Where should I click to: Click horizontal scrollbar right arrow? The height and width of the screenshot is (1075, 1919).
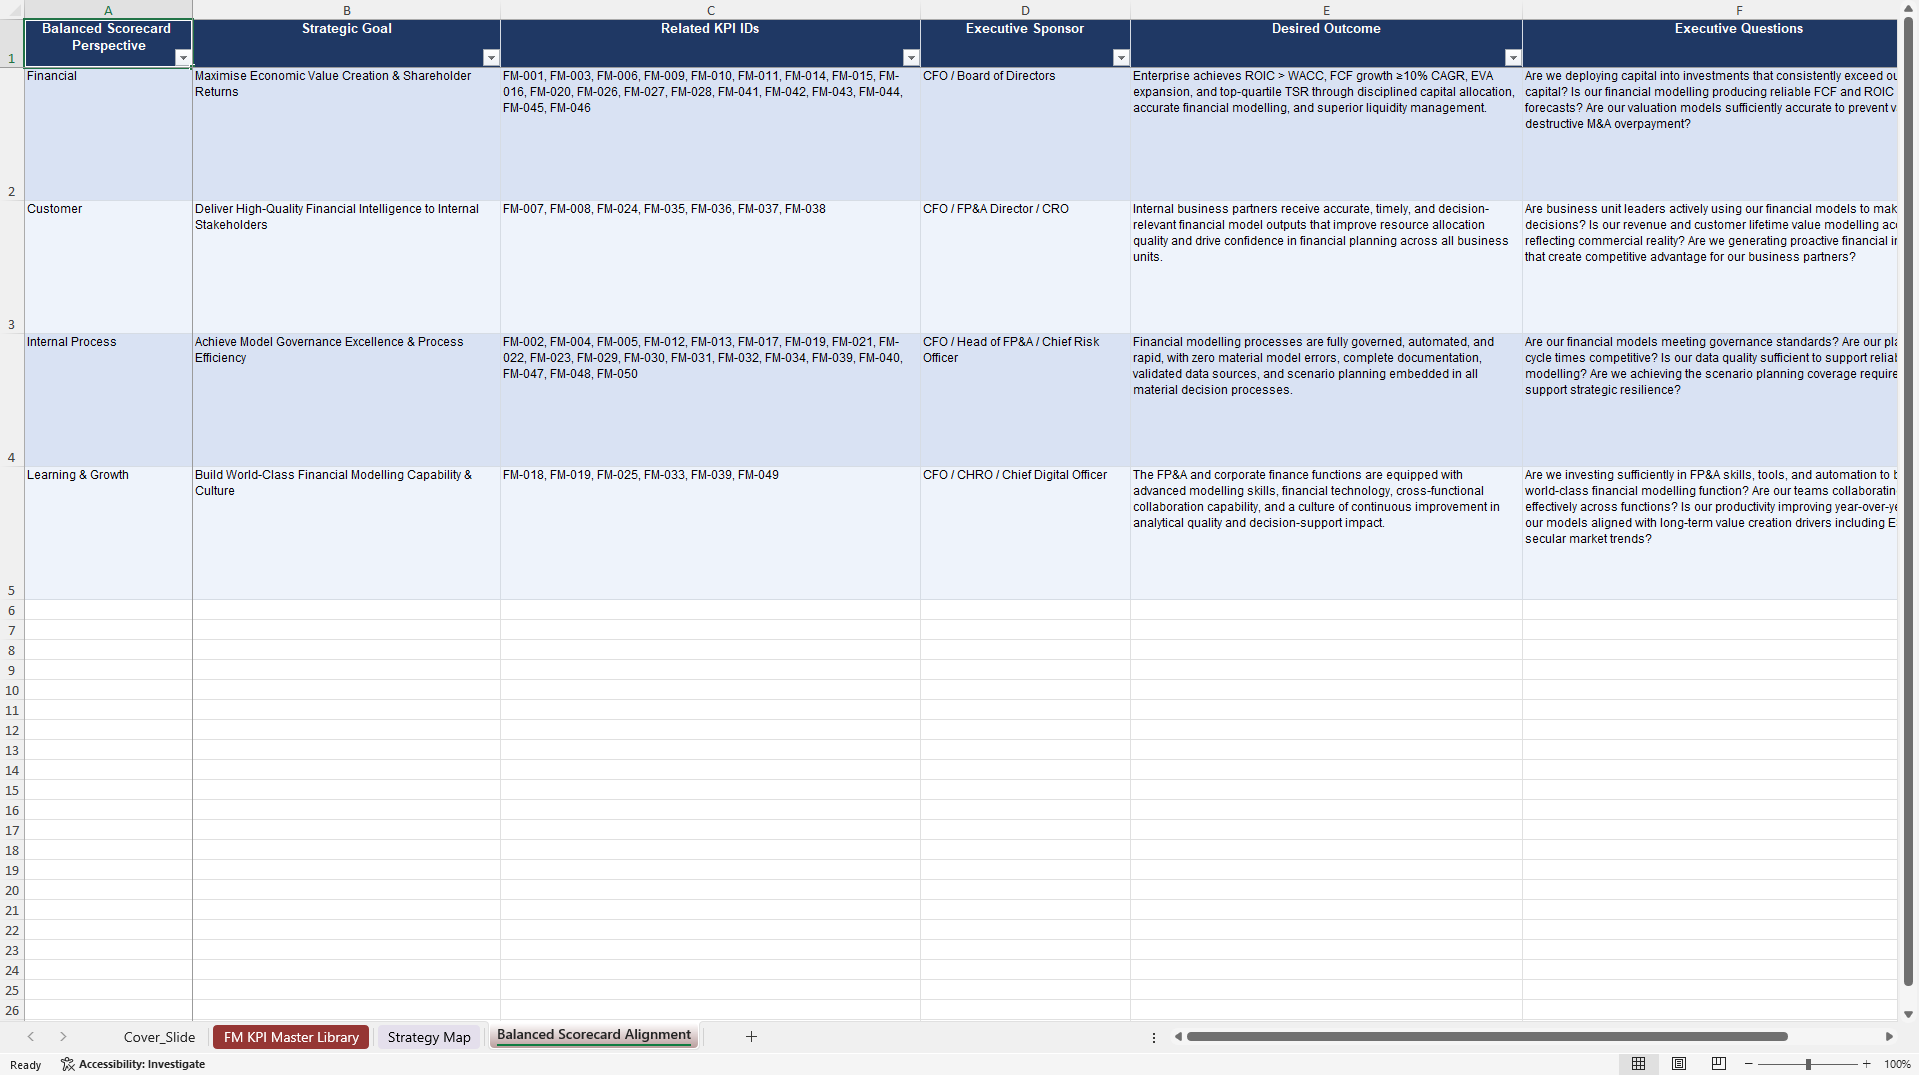tap(1889, 1037)
